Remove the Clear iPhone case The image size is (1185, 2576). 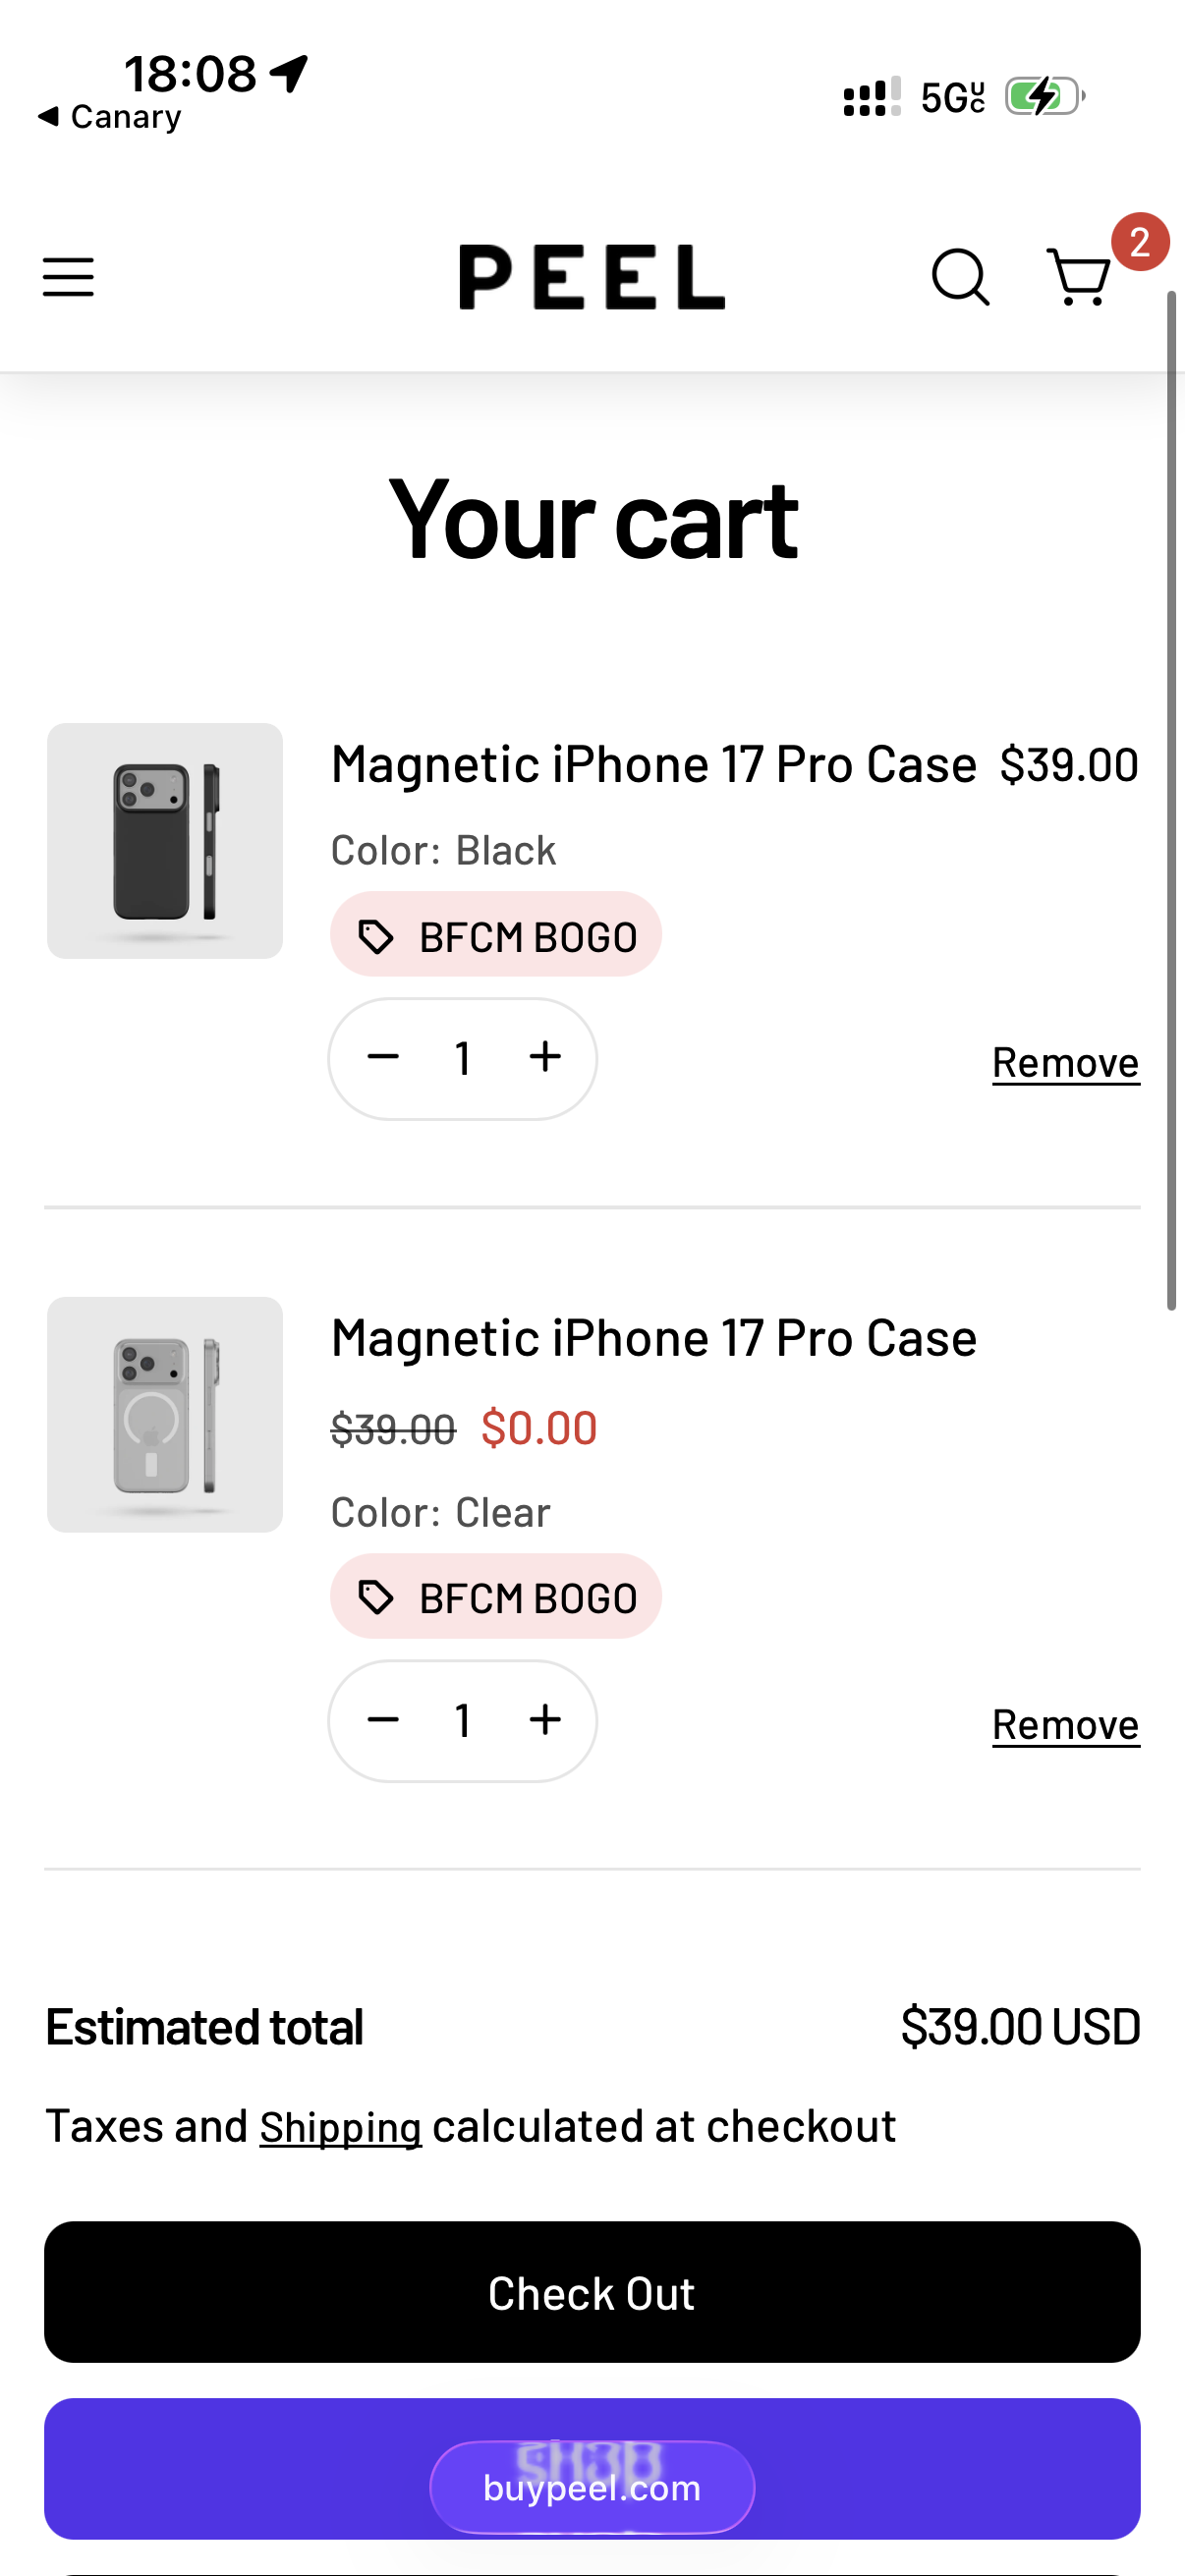tap(1065, 1724)
